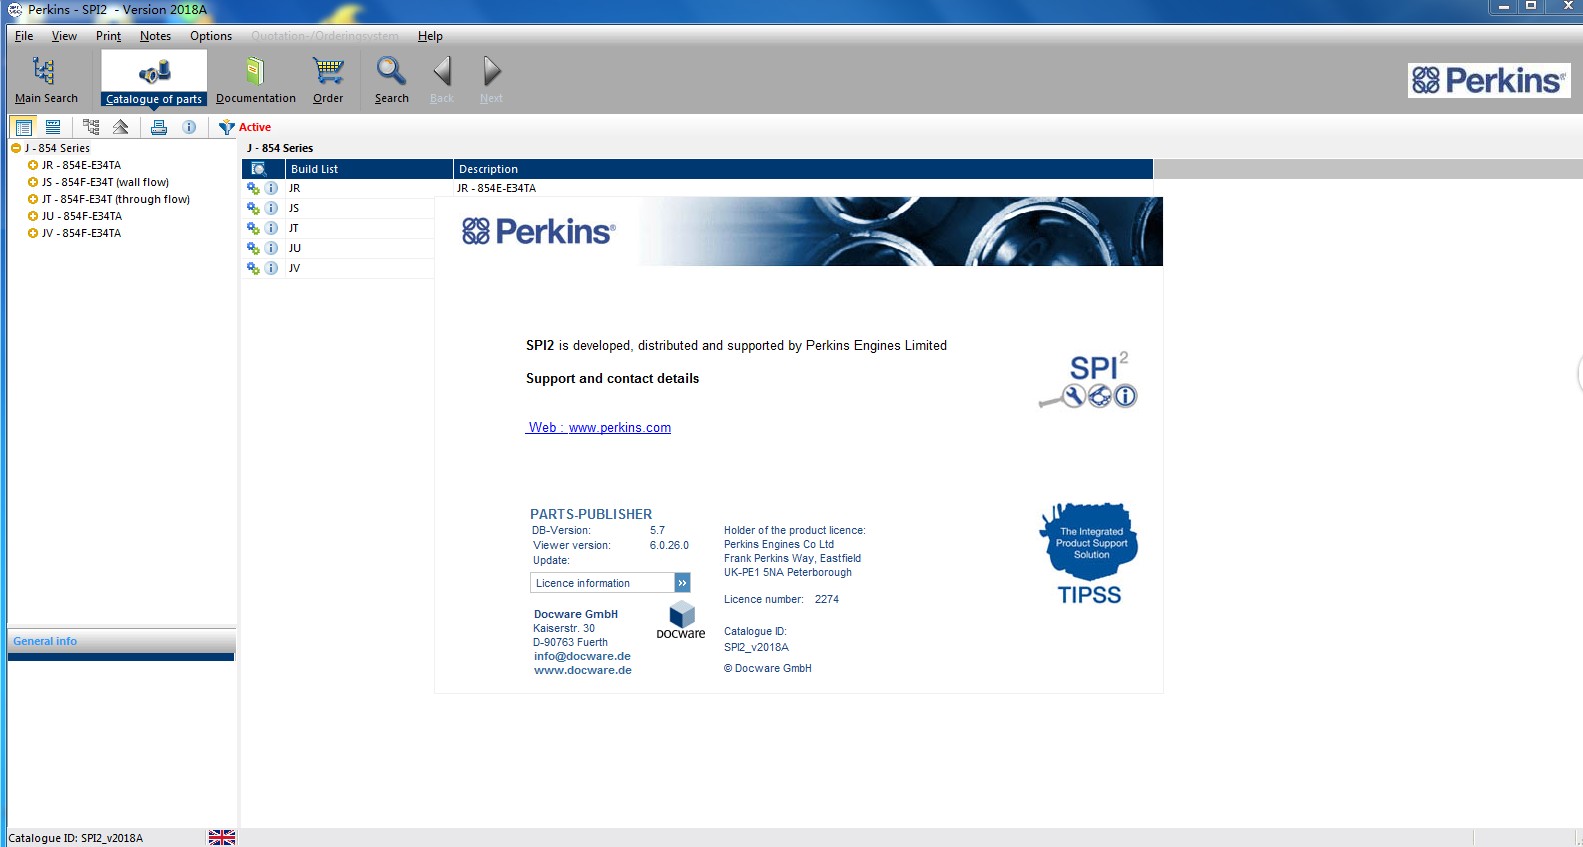Expand the JT - 854F-E34T (through flow) node
Viewport: 1583px width, 847px height.
(x=33, y=199)
